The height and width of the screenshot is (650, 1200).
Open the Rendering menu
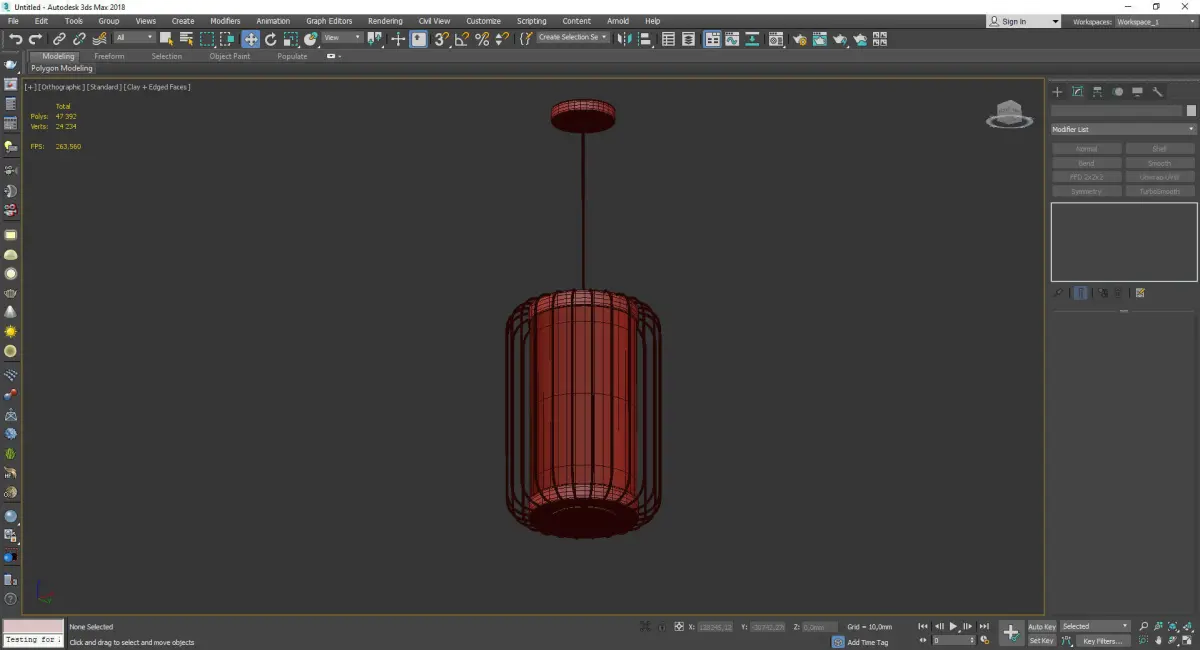click(384, 21)
